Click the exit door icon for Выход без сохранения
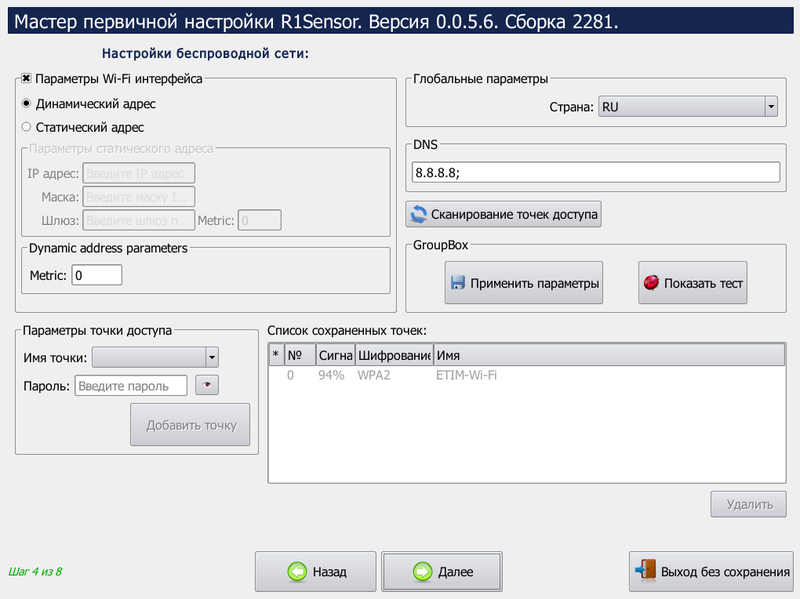The height and width of the screenshot is (599, 800). [646, 571]
